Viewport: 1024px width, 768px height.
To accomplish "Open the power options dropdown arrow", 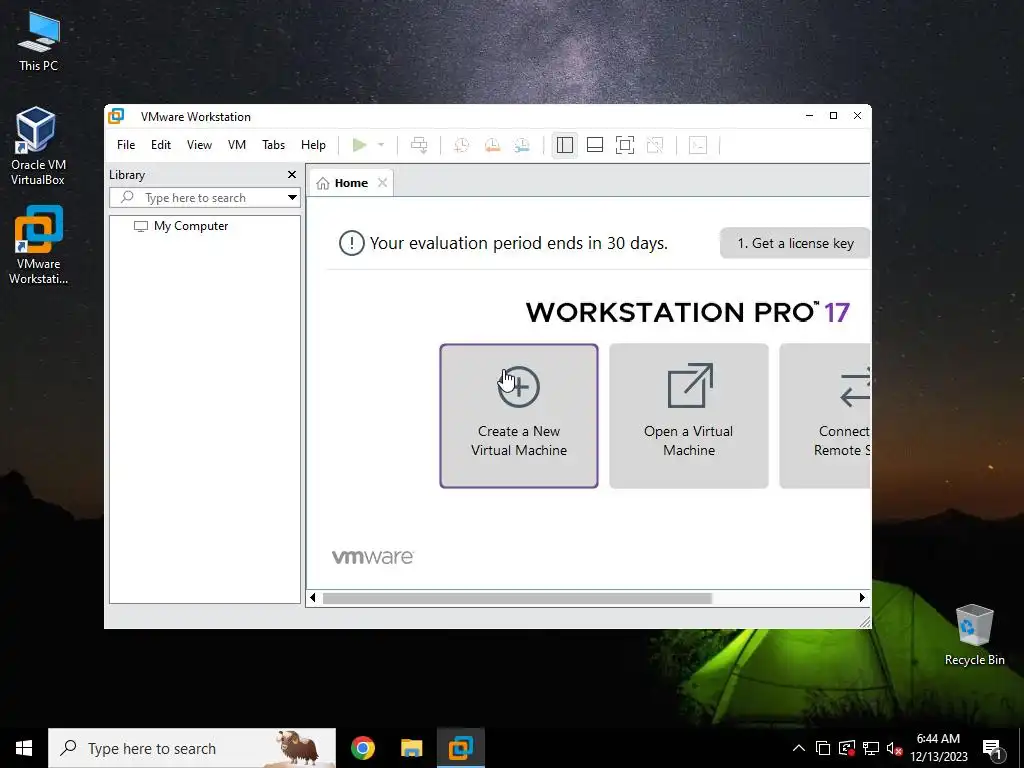I will click(381, 145).
